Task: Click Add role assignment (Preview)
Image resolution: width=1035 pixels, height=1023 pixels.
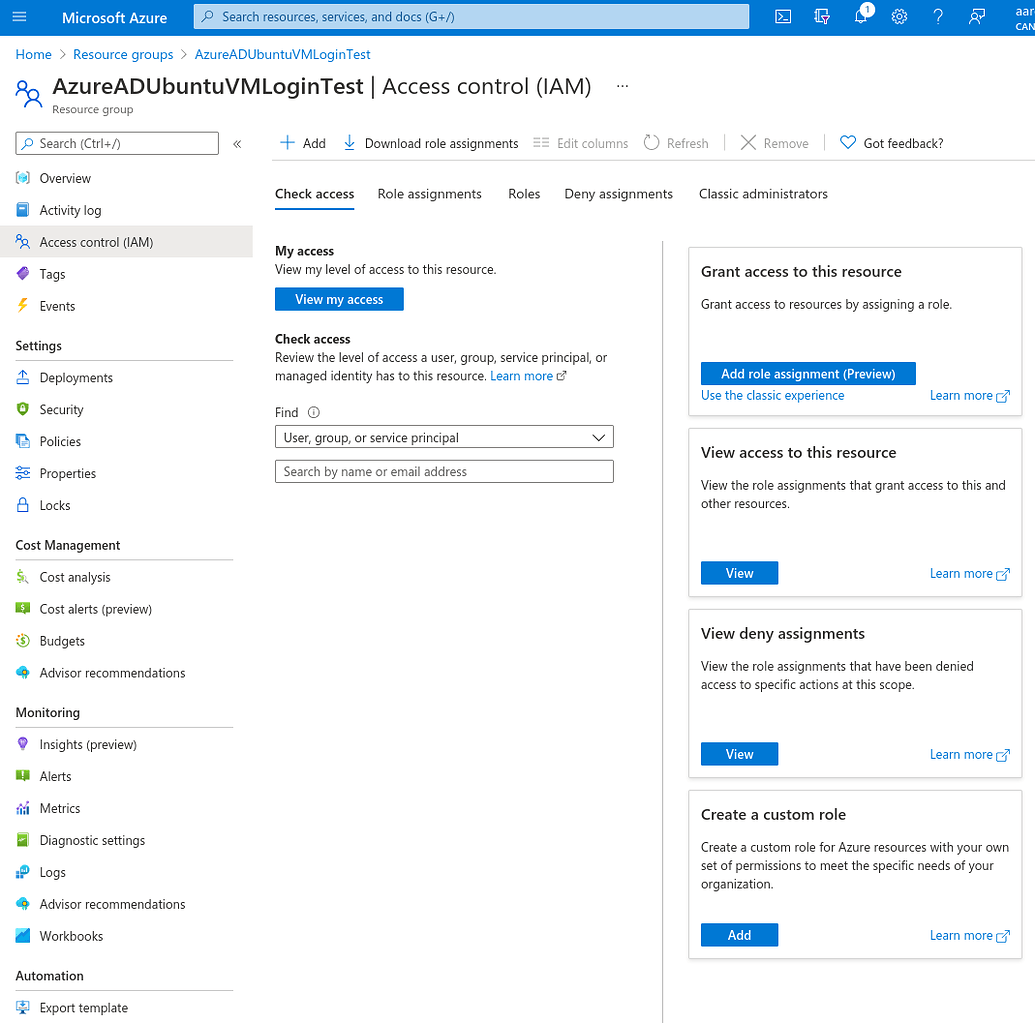Action: coord(807,373)
